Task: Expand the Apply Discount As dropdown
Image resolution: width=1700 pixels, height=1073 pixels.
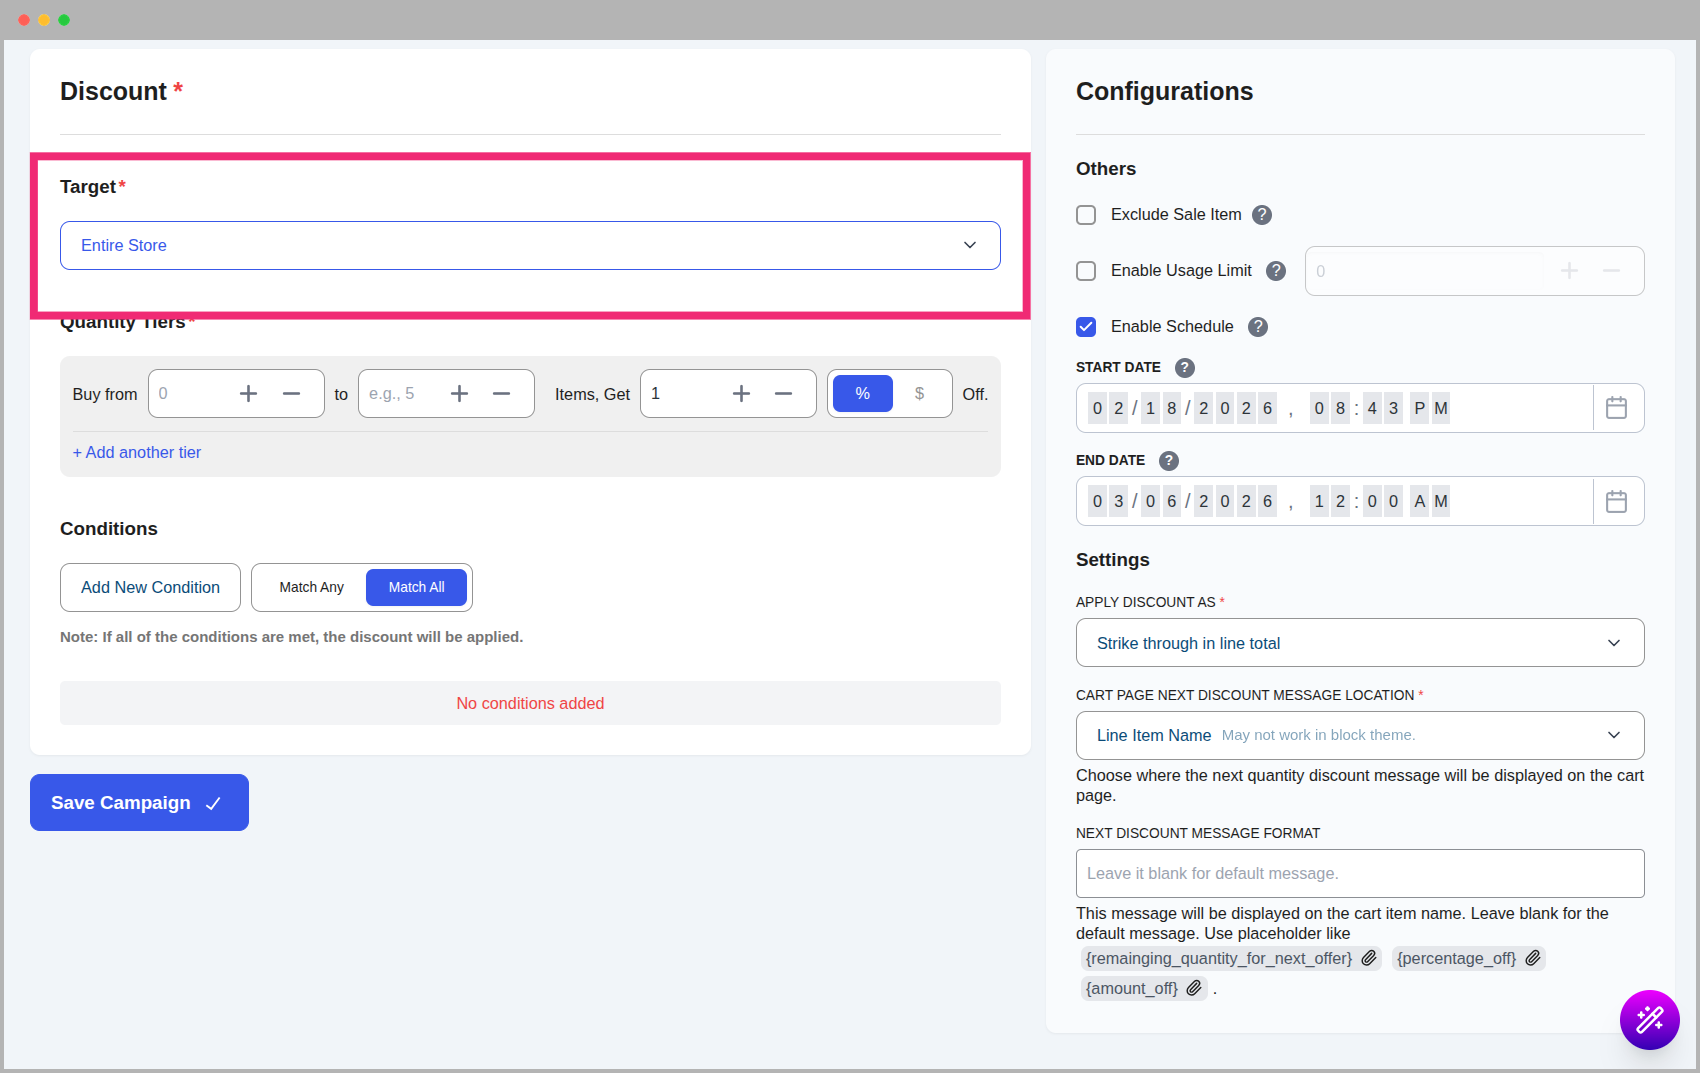Action: [1359, 643]
